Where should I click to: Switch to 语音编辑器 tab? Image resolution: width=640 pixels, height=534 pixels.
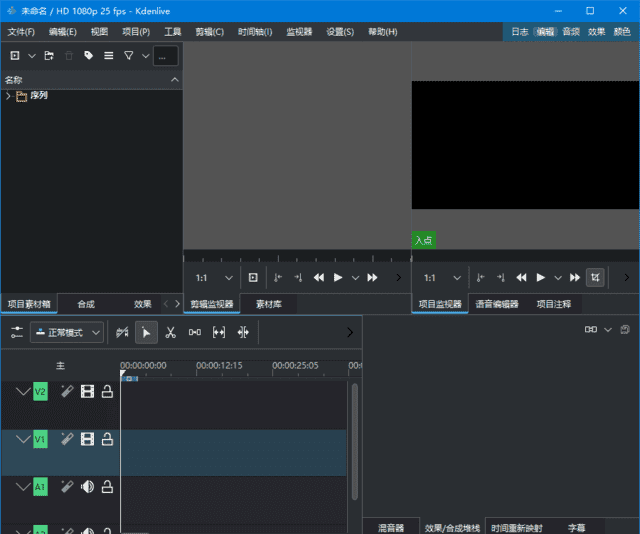point(497,304)
